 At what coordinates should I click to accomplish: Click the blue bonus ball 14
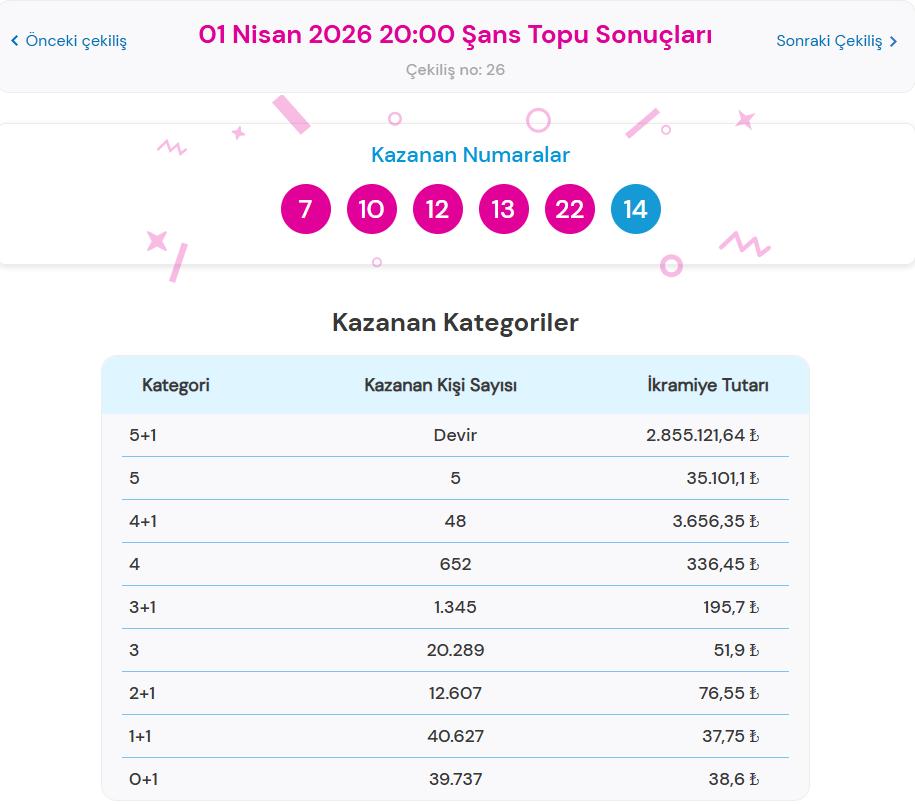tap(636, 209)
